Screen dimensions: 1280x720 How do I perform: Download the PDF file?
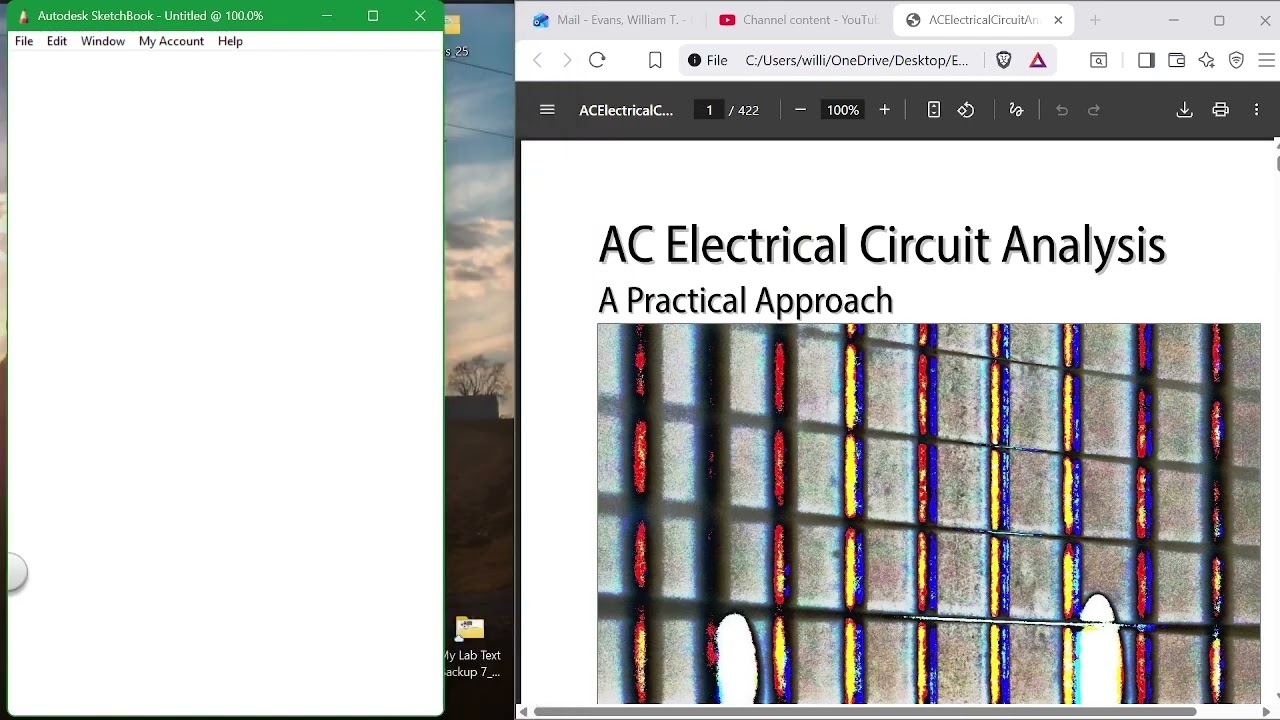tap(1184, 110)
